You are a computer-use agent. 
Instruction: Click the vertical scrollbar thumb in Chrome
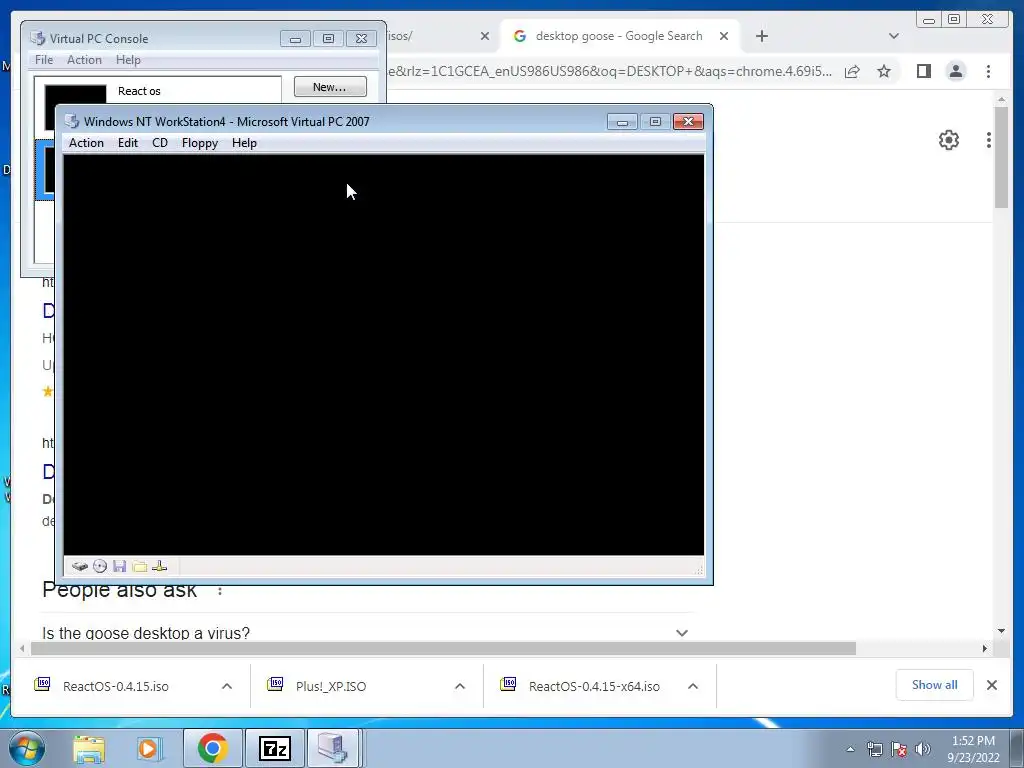[1001, 157]
